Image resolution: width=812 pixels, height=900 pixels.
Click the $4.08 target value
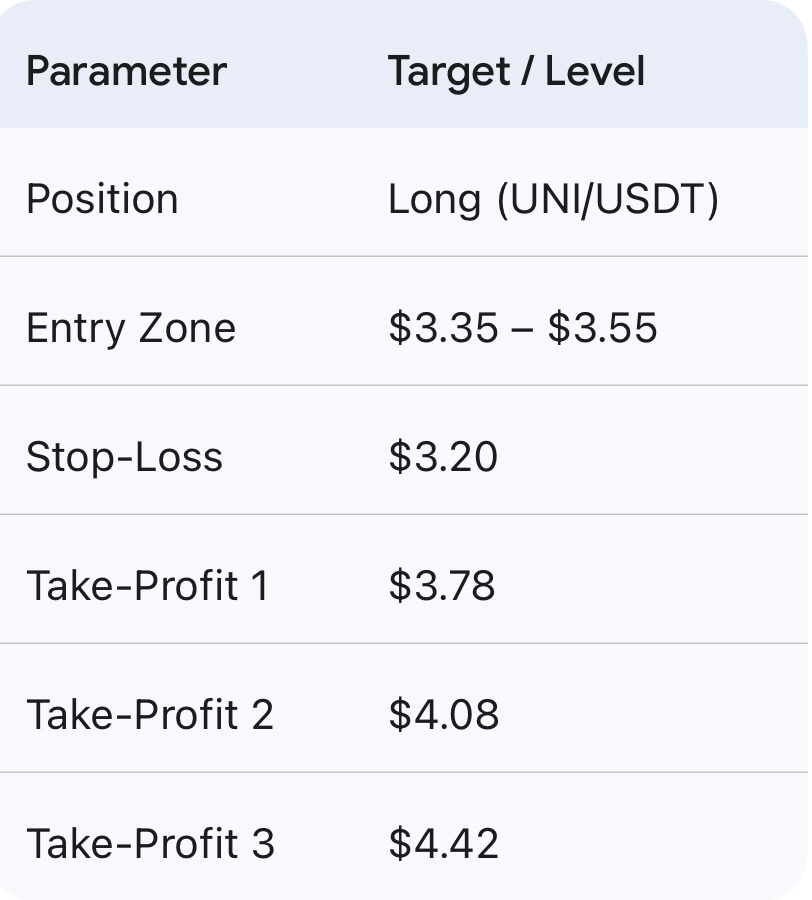[443, 715]
